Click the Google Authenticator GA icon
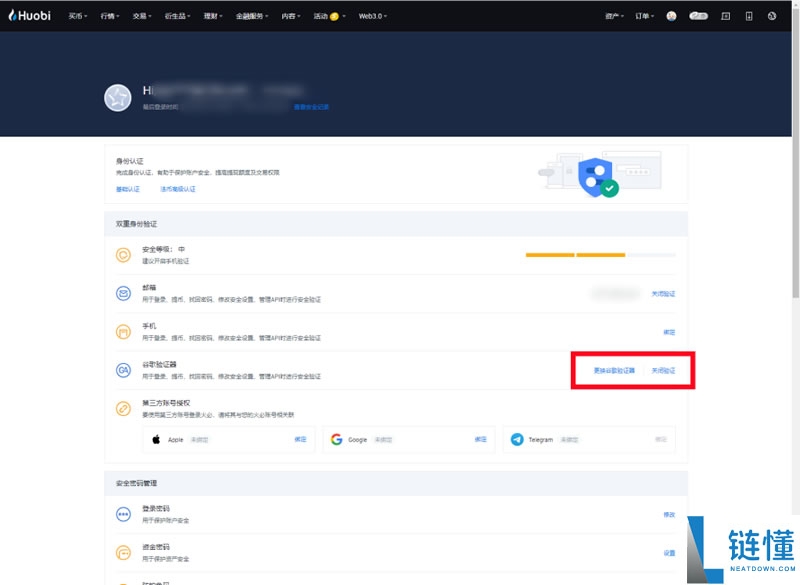The width and height of the screenshot is (800, 585). coord(123,370)
